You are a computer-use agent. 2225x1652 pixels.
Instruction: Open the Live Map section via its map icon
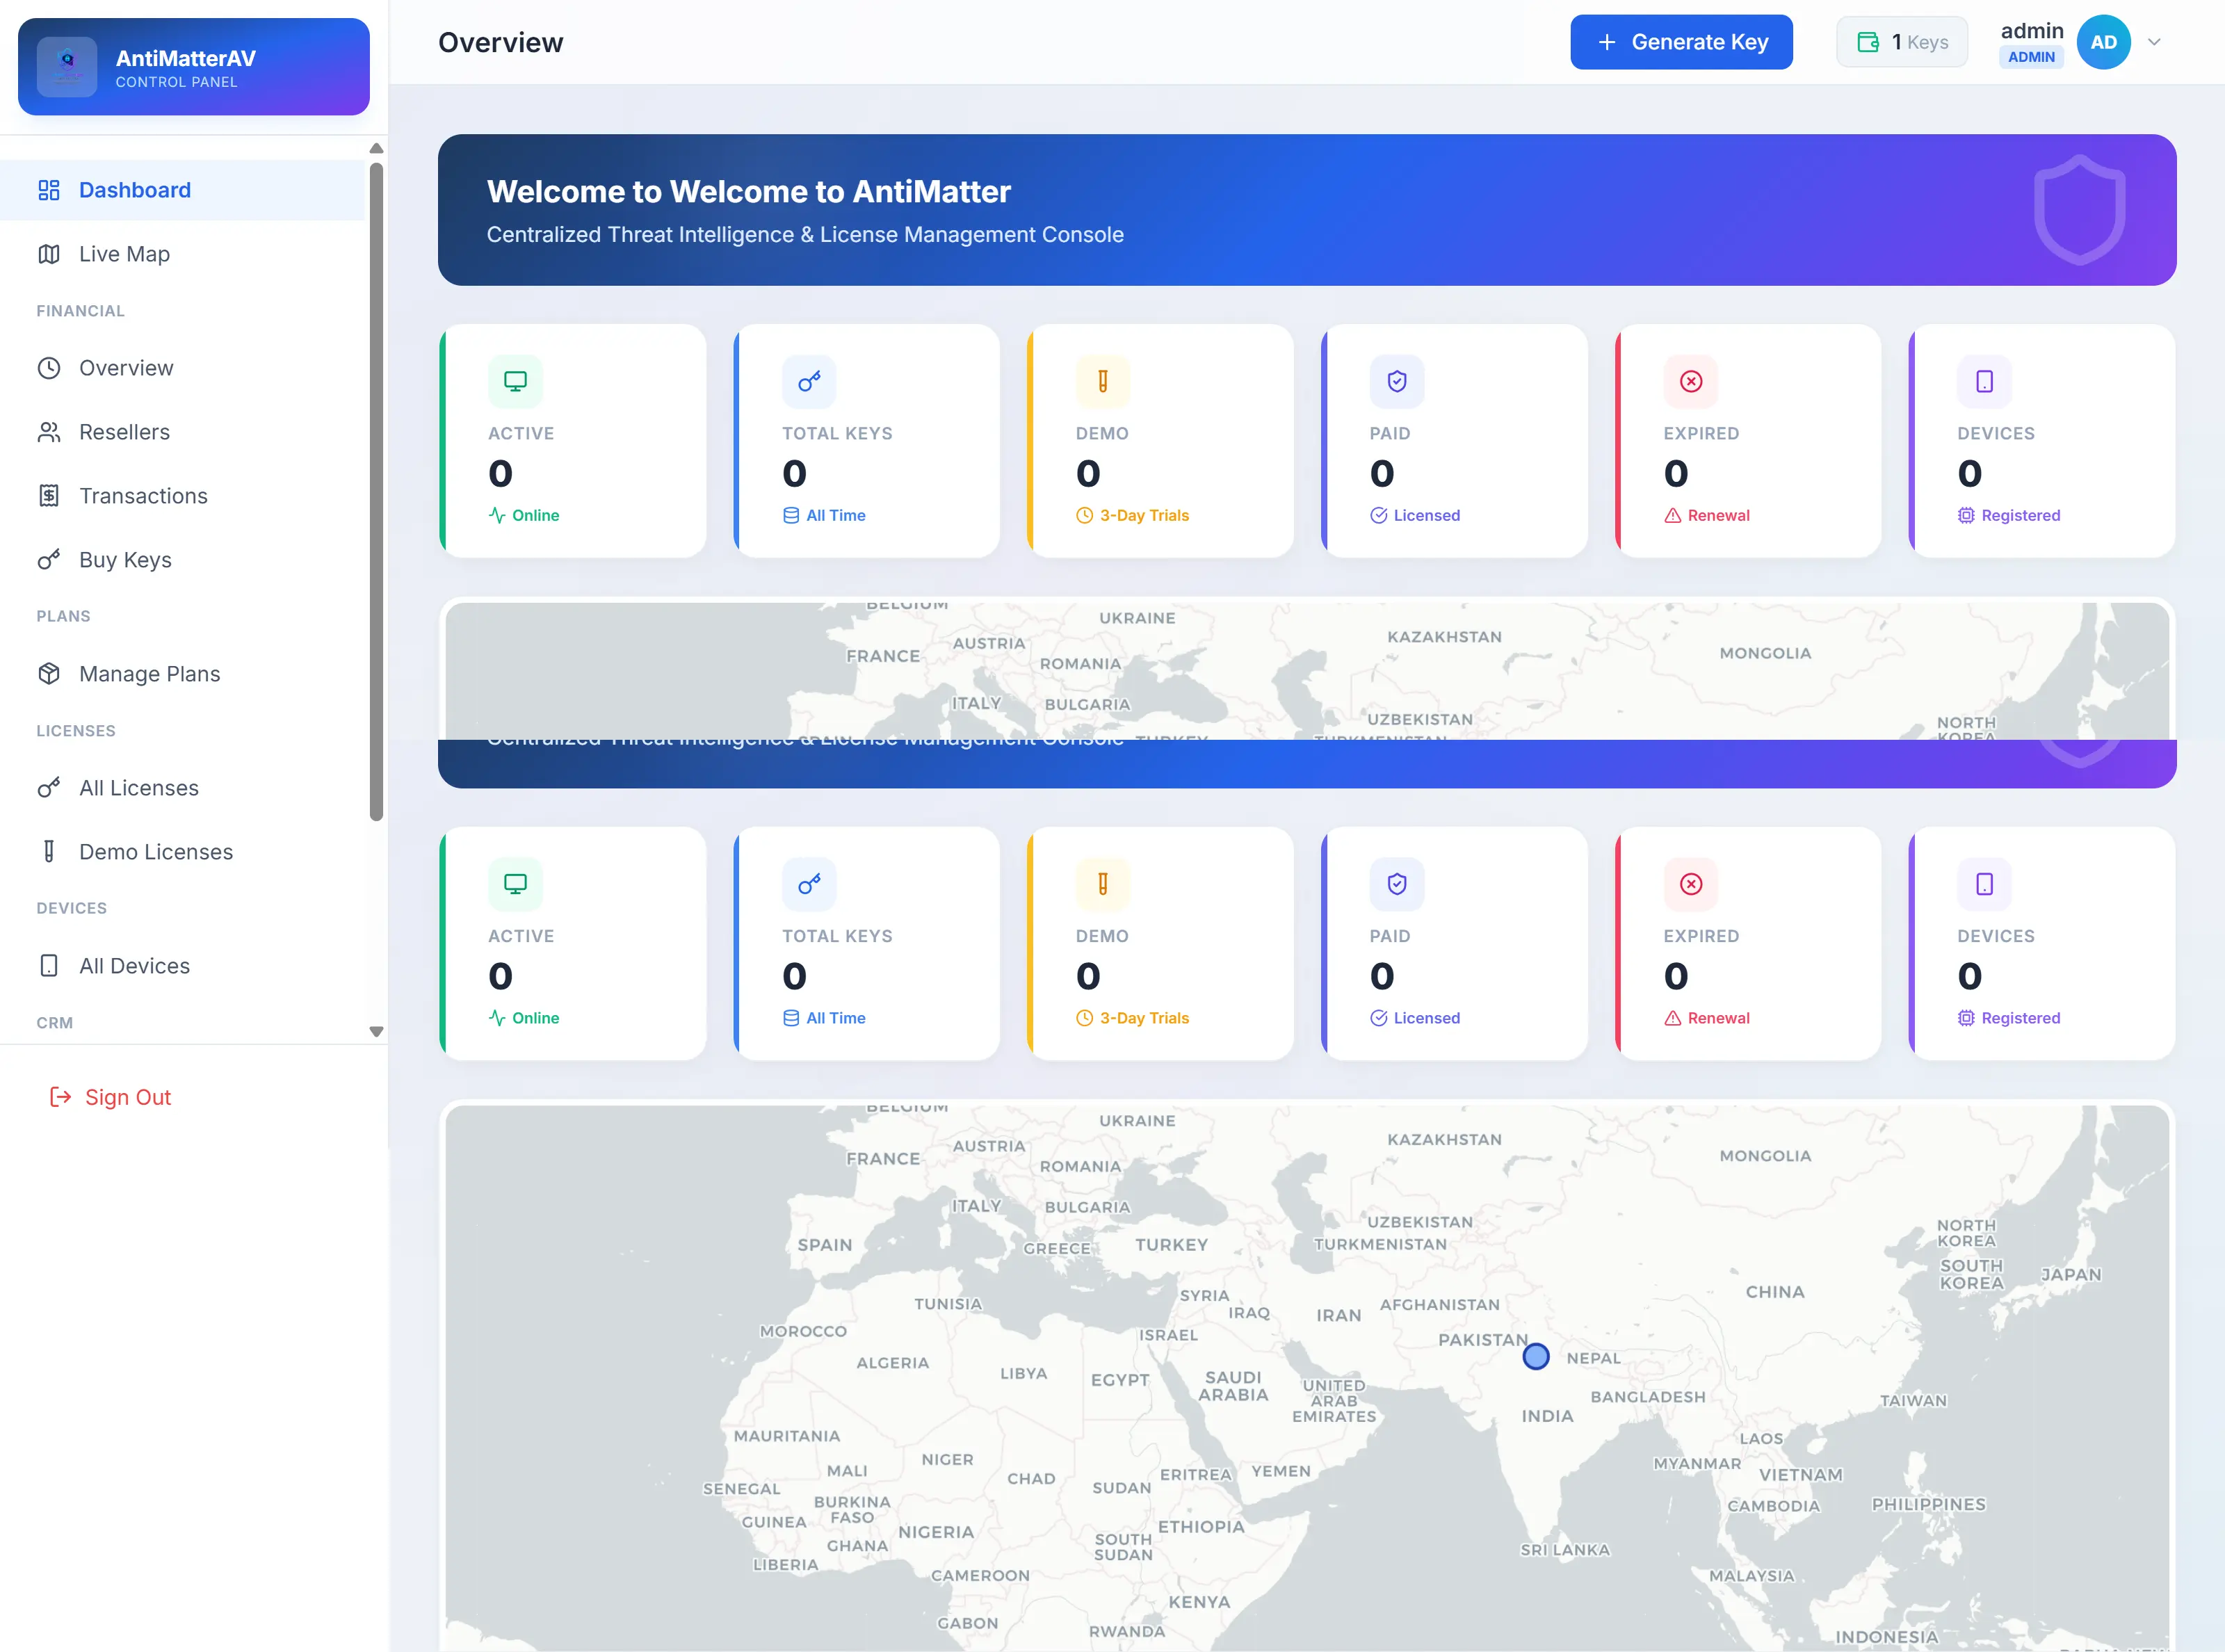tap(50, 253)
